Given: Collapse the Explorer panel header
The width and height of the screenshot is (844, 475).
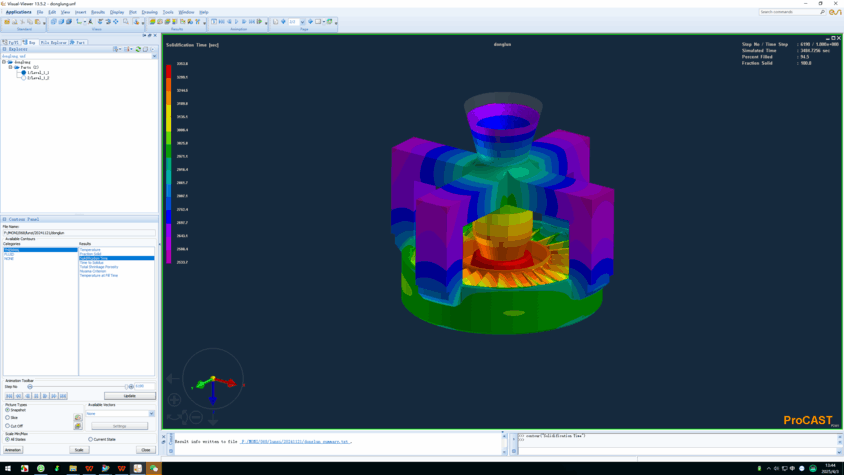Looking at the screenshot, I should tap(4, 49).
